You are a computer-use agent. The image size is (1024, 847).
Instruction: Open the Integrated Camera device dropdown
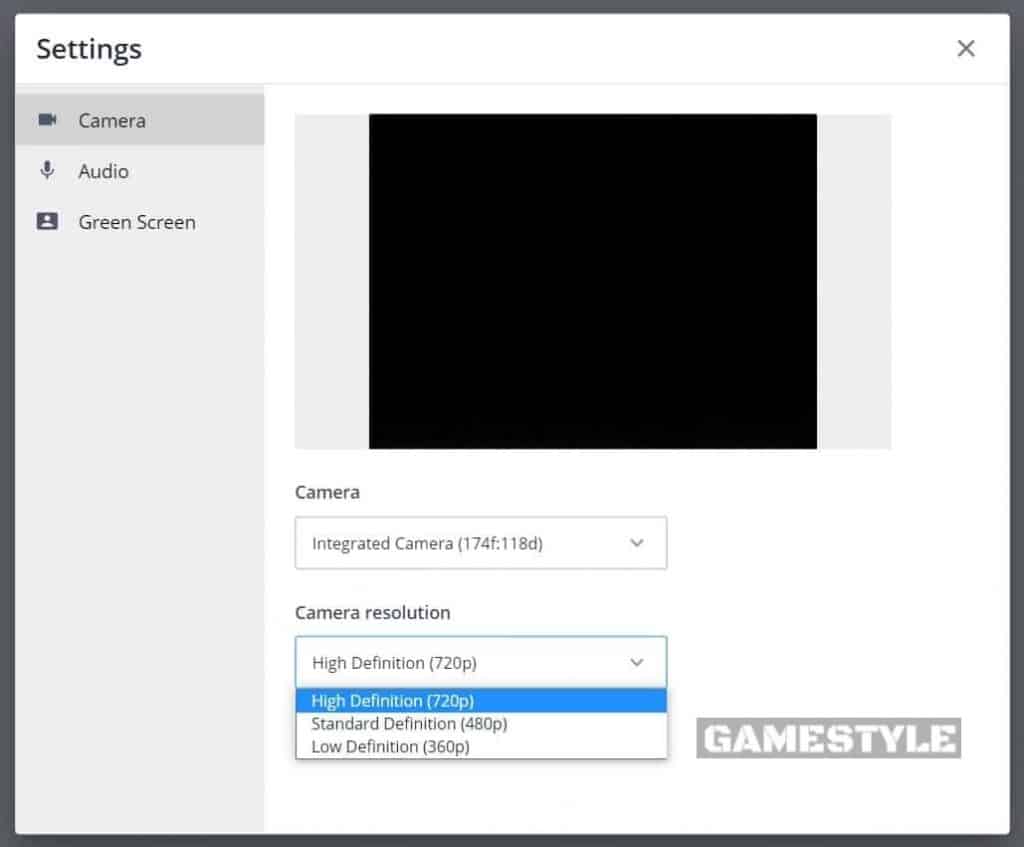[x=481, y=543]
